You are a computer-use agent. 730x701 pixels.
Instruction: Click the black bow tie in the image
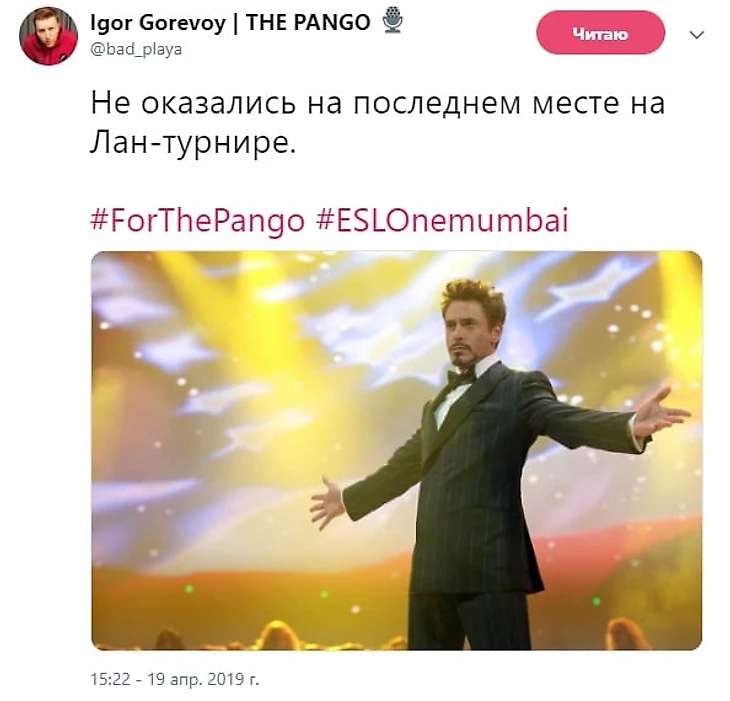click(460, 377)
